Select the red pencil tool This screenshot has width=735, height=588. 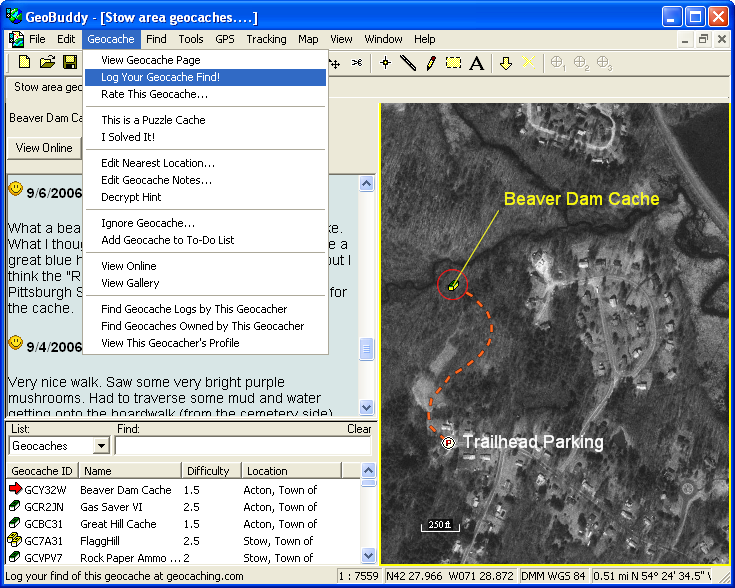pyautogui.click(x=431, y=63)
